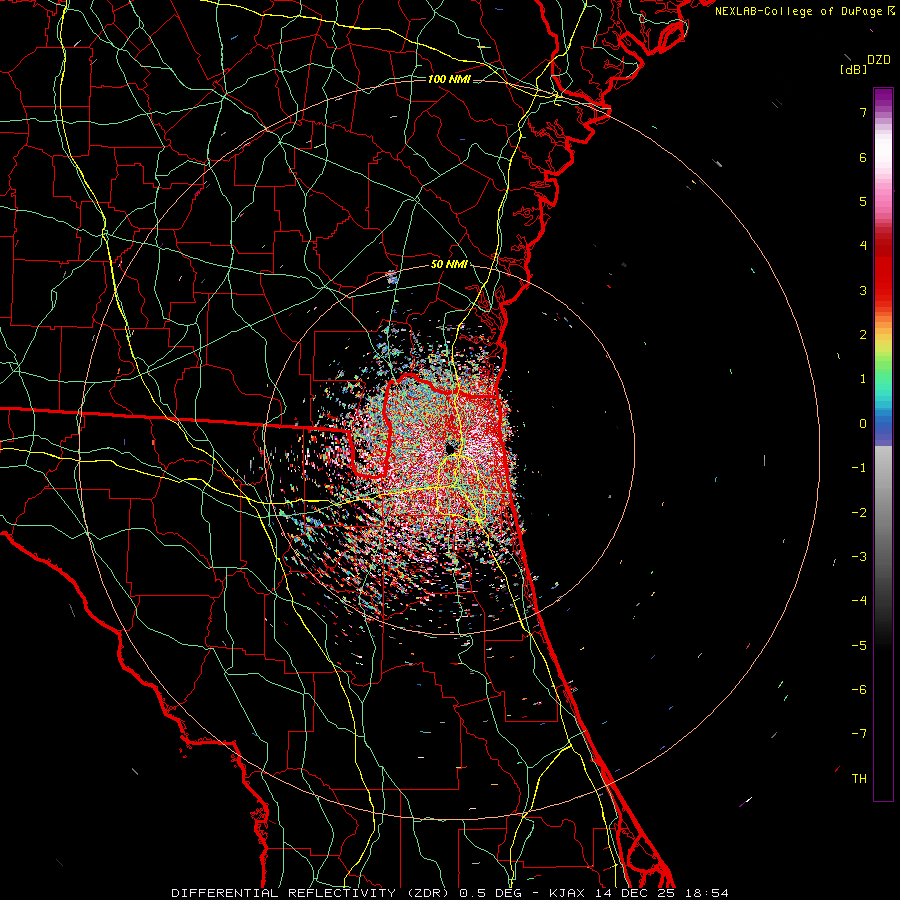Click the KJAX radar site marker at center
Image resolution: width=900 pixels, height=900 pixels.
coord(451,449)
